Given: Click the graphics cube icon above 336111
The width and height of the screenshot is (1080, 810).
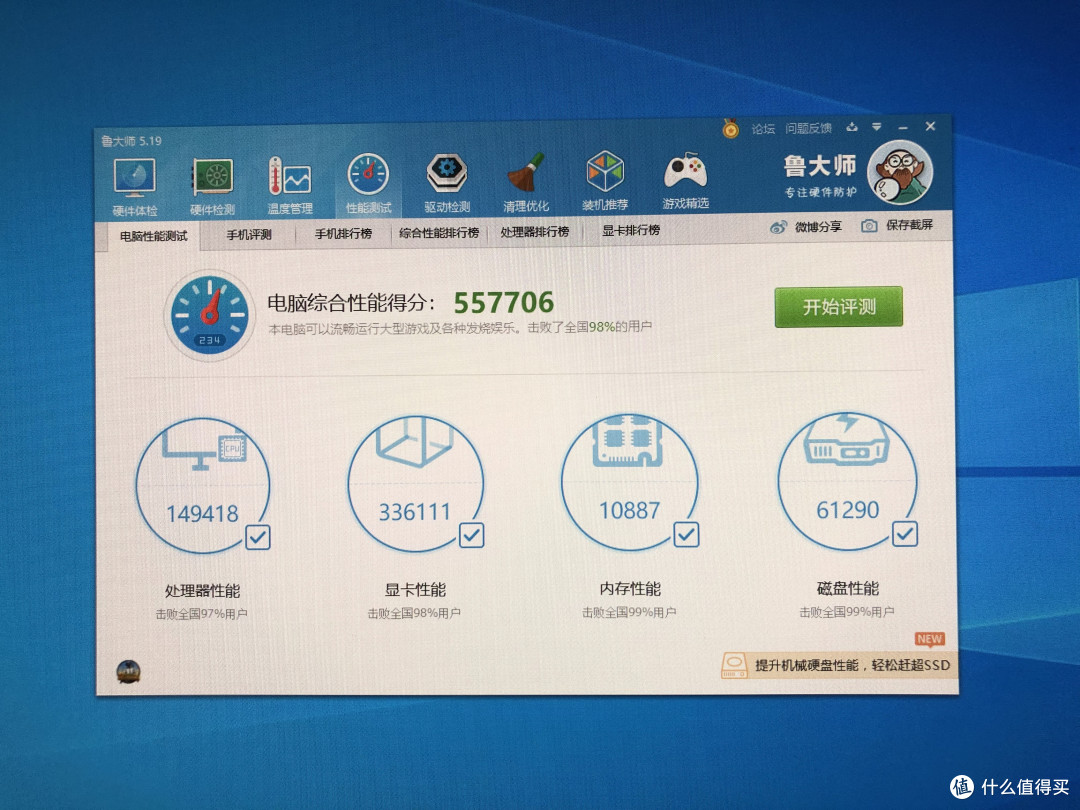Looking at the screenshot, I should 414,441.
